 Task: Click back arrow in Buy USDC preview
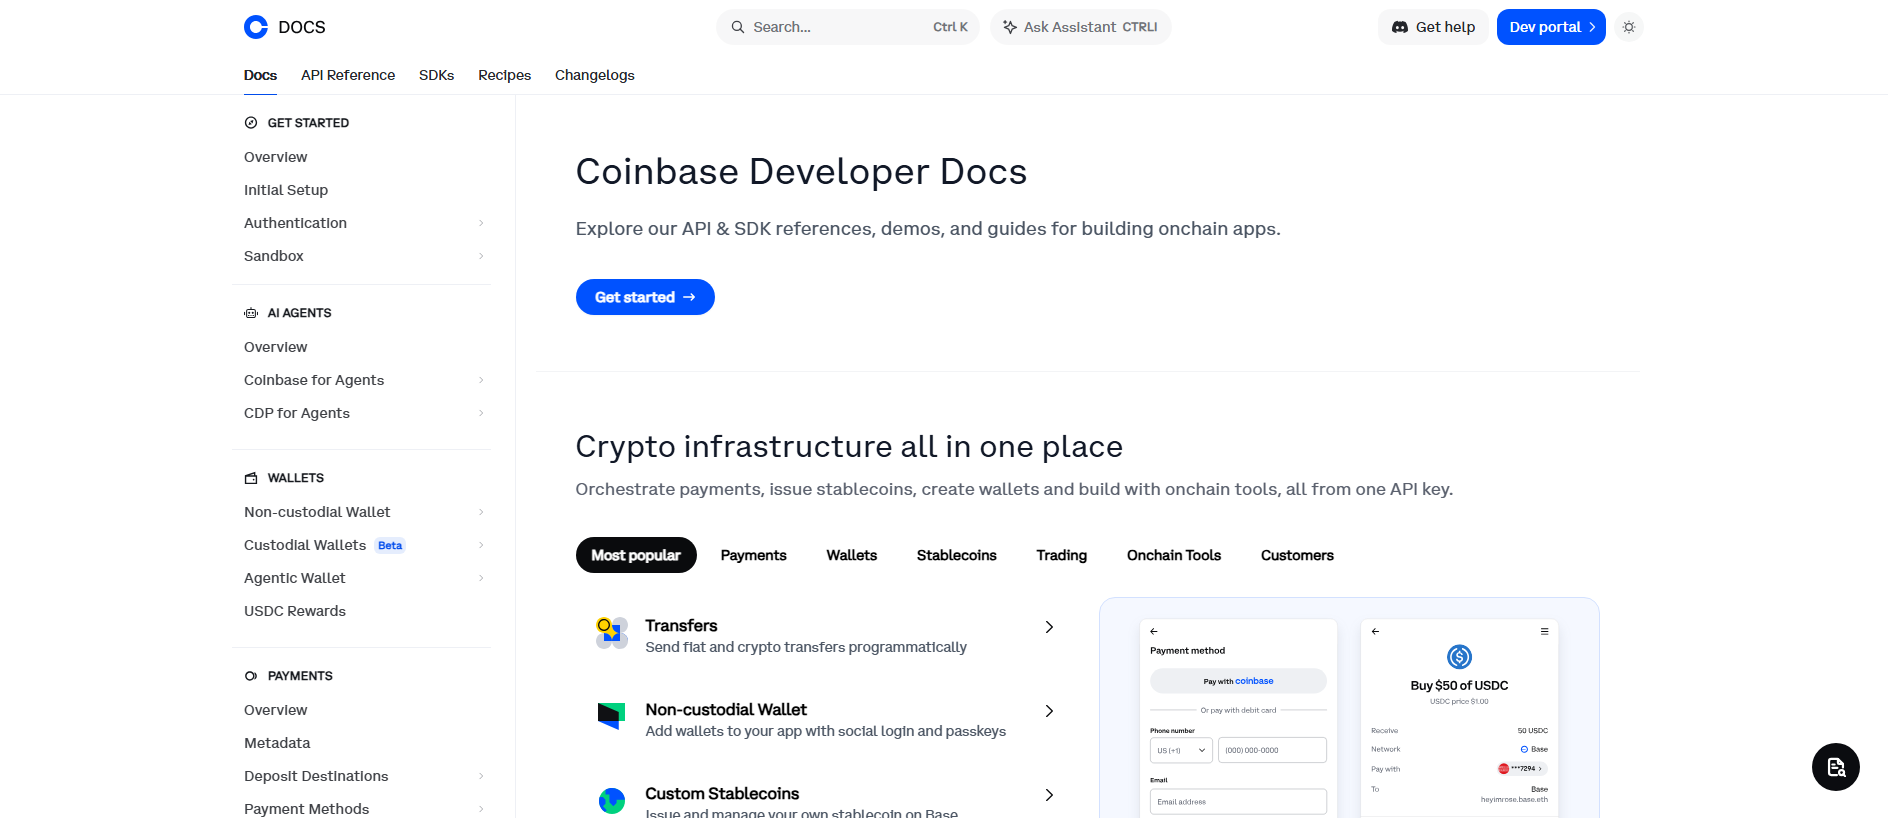pyautogui.click(x=1375, y=631)
